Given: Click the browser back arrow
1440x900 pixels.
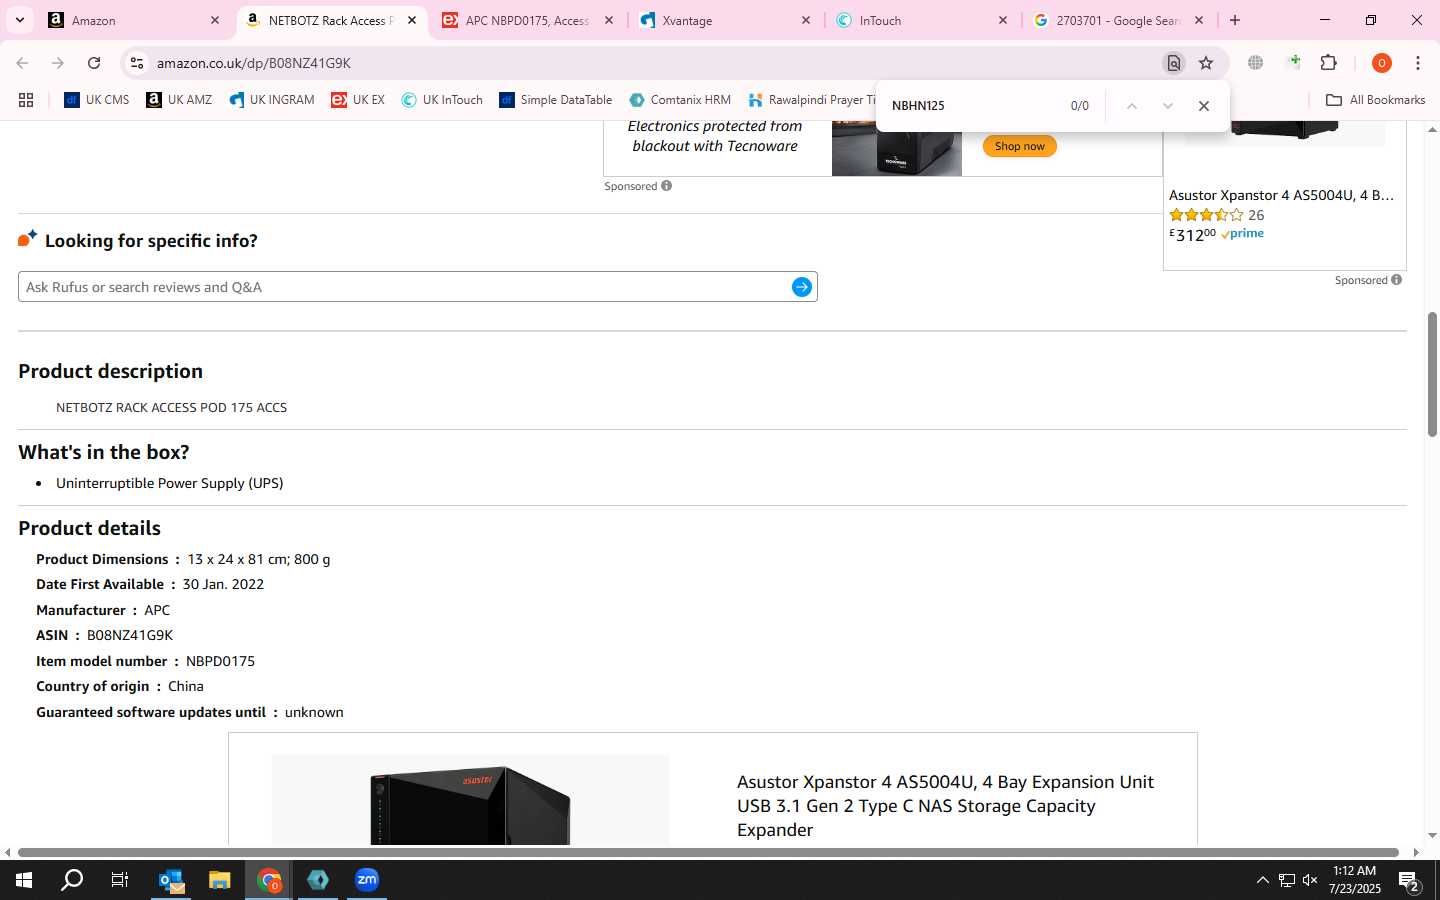Looking at the screenshot, I should (x=22, y=63).
